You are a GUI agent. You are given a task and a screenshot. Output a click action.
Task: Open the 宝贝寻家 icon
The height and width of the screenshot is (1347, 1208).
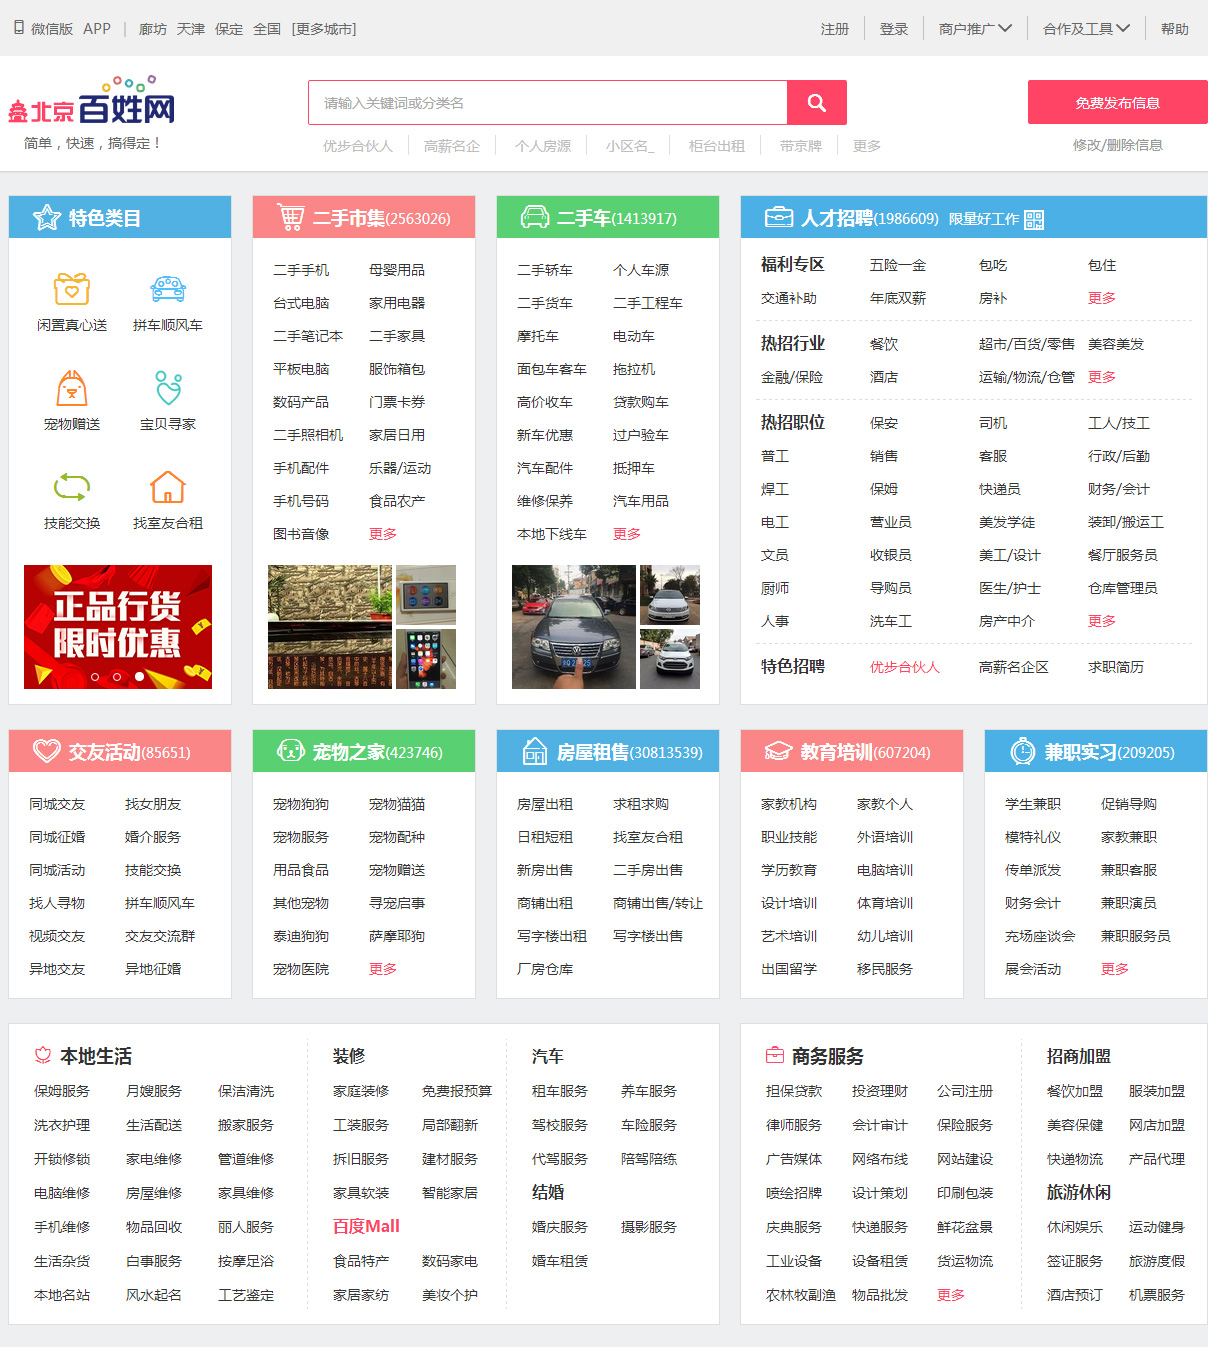point(168,388)
